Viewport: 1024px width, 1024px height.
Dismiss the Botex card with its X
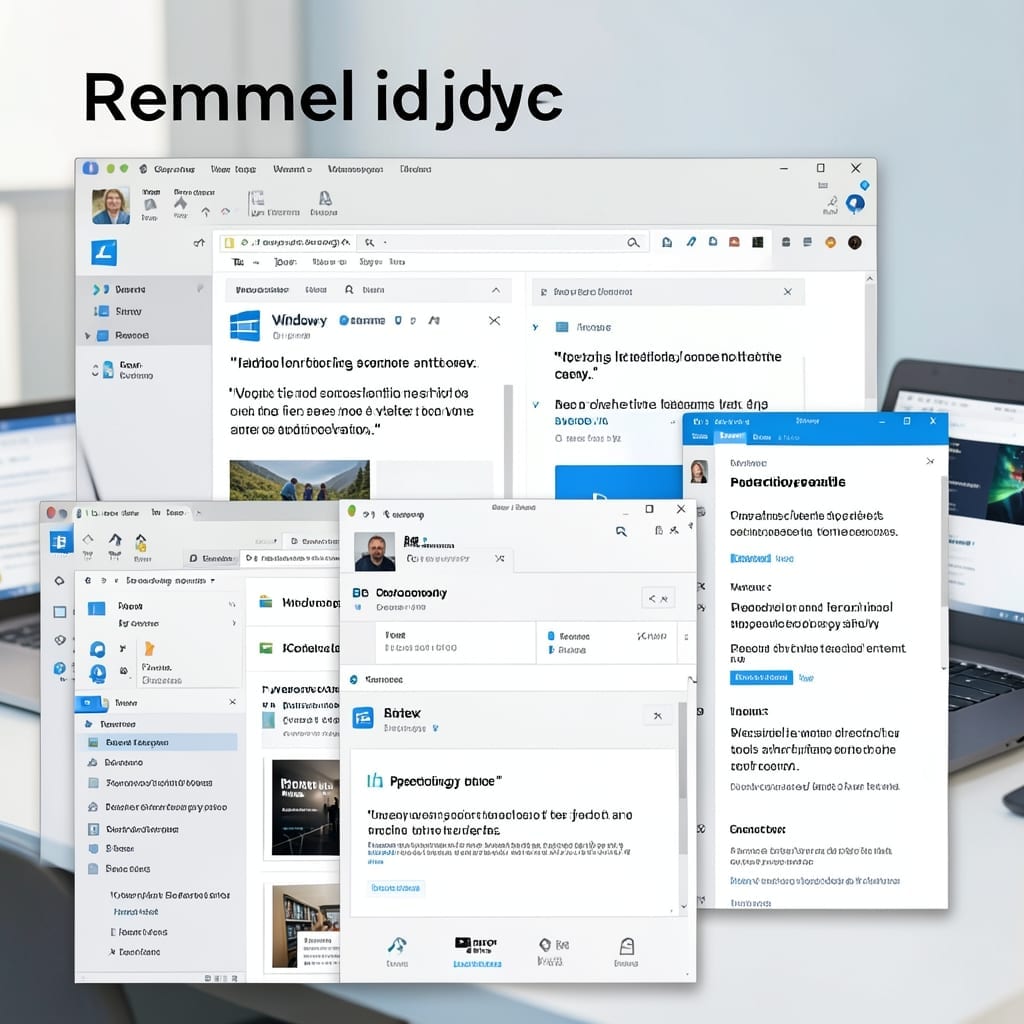[658, 716]
